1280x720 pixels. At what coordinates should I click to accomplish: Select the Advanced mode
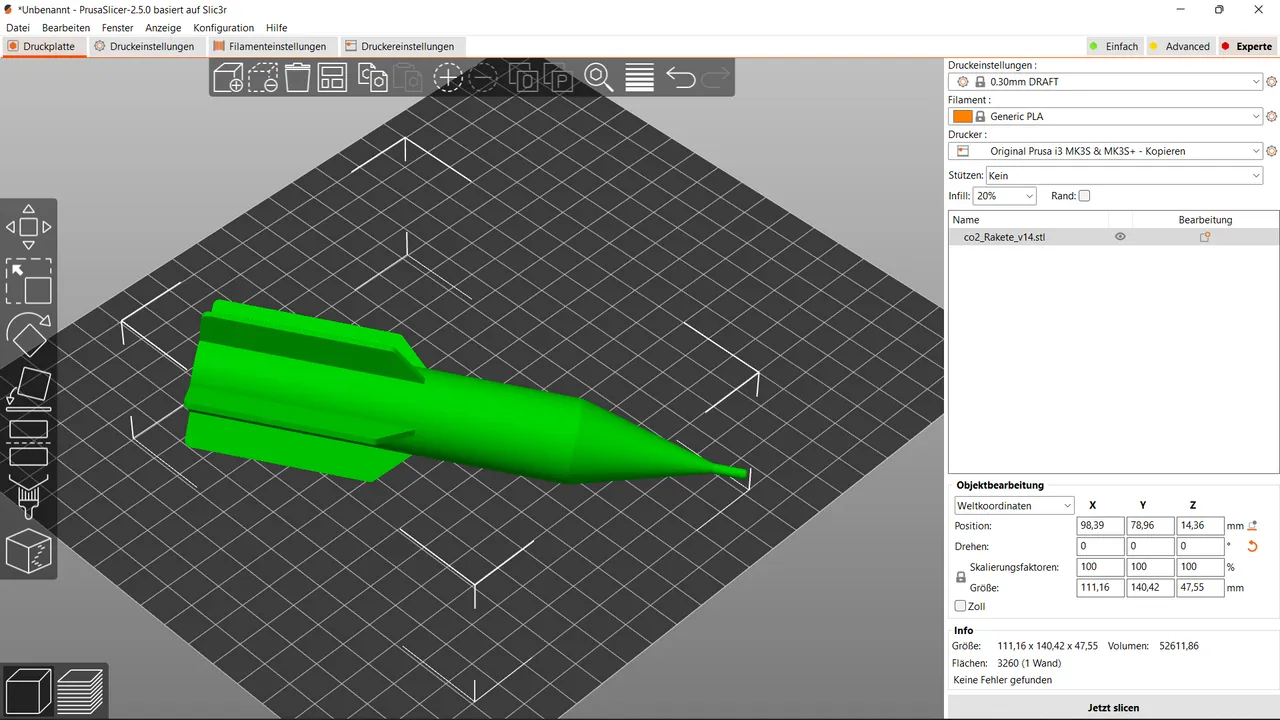[x=1179, y=46]
